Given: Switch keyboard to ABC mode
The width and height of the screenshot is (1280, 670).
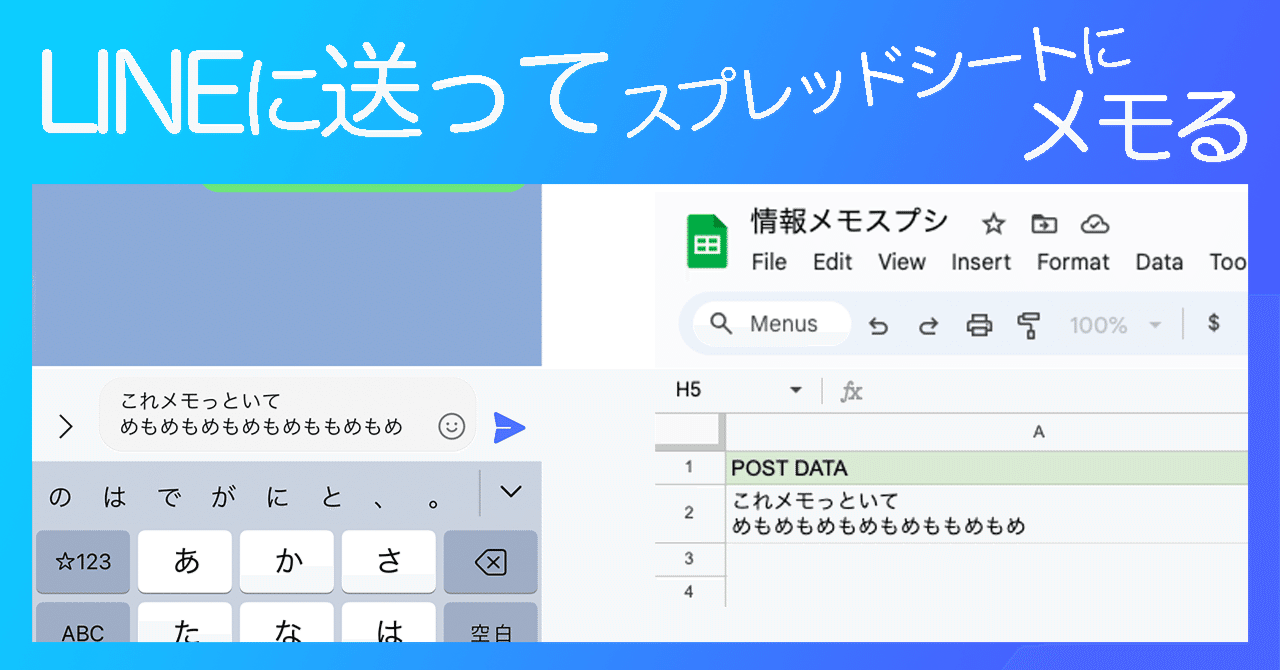Looking at the screenshot, I should pos(83,624).
